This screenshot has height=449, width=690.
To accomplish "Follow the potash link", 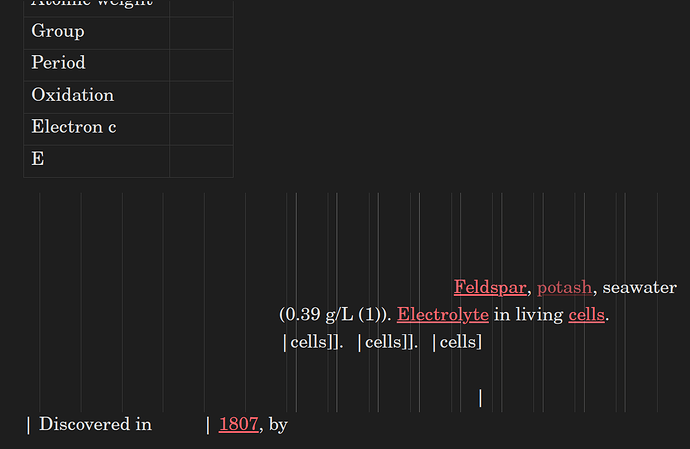I will click(x=564, y=287).
